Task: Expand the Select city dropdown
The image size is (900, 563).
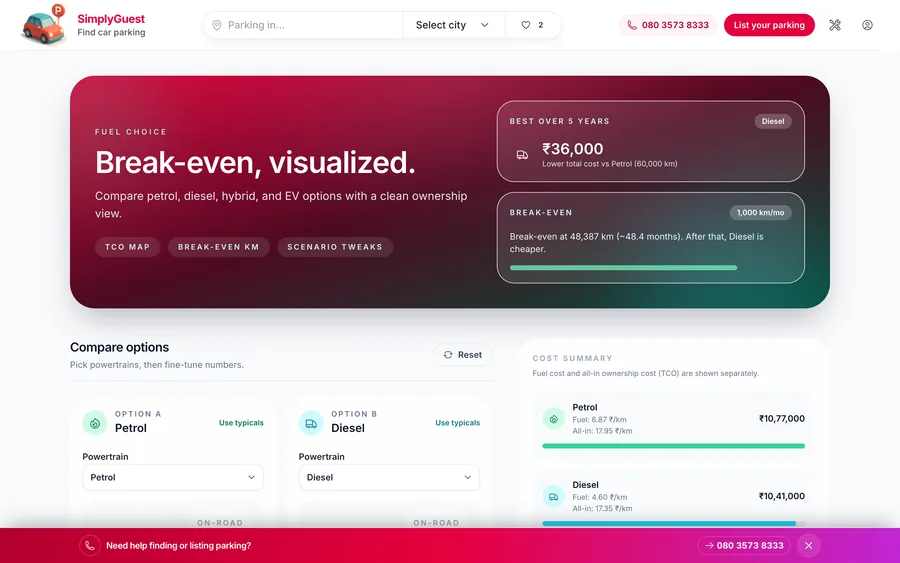Action: point(452,25)
